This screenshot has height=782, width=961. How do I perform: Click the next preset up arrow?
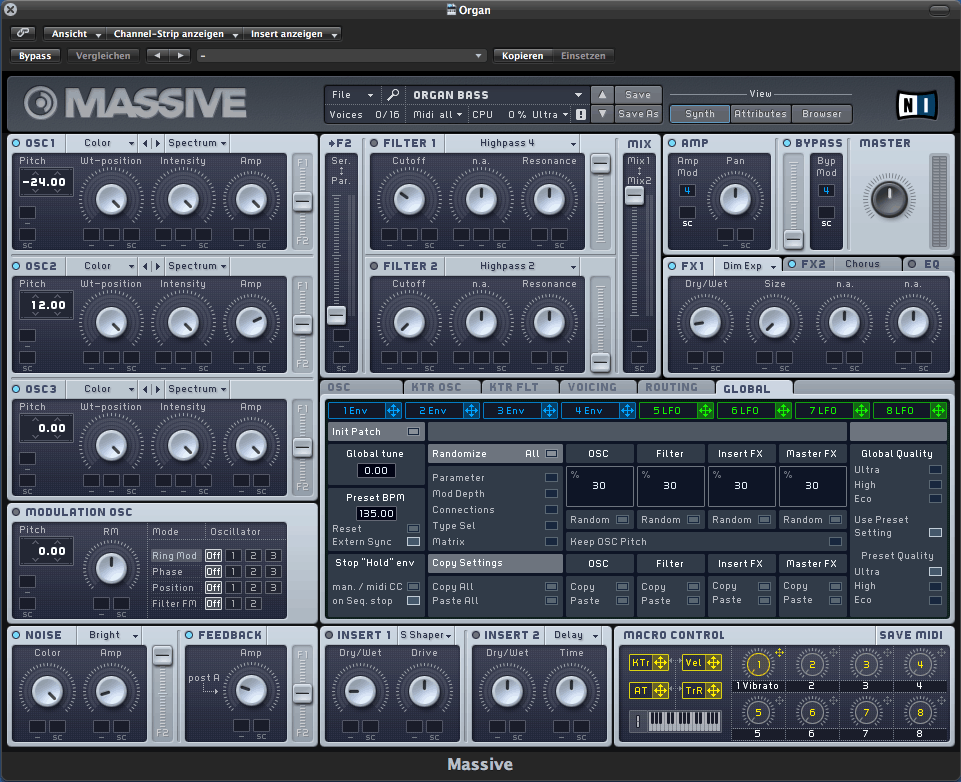pyautogui.click(x=601, y=95)
